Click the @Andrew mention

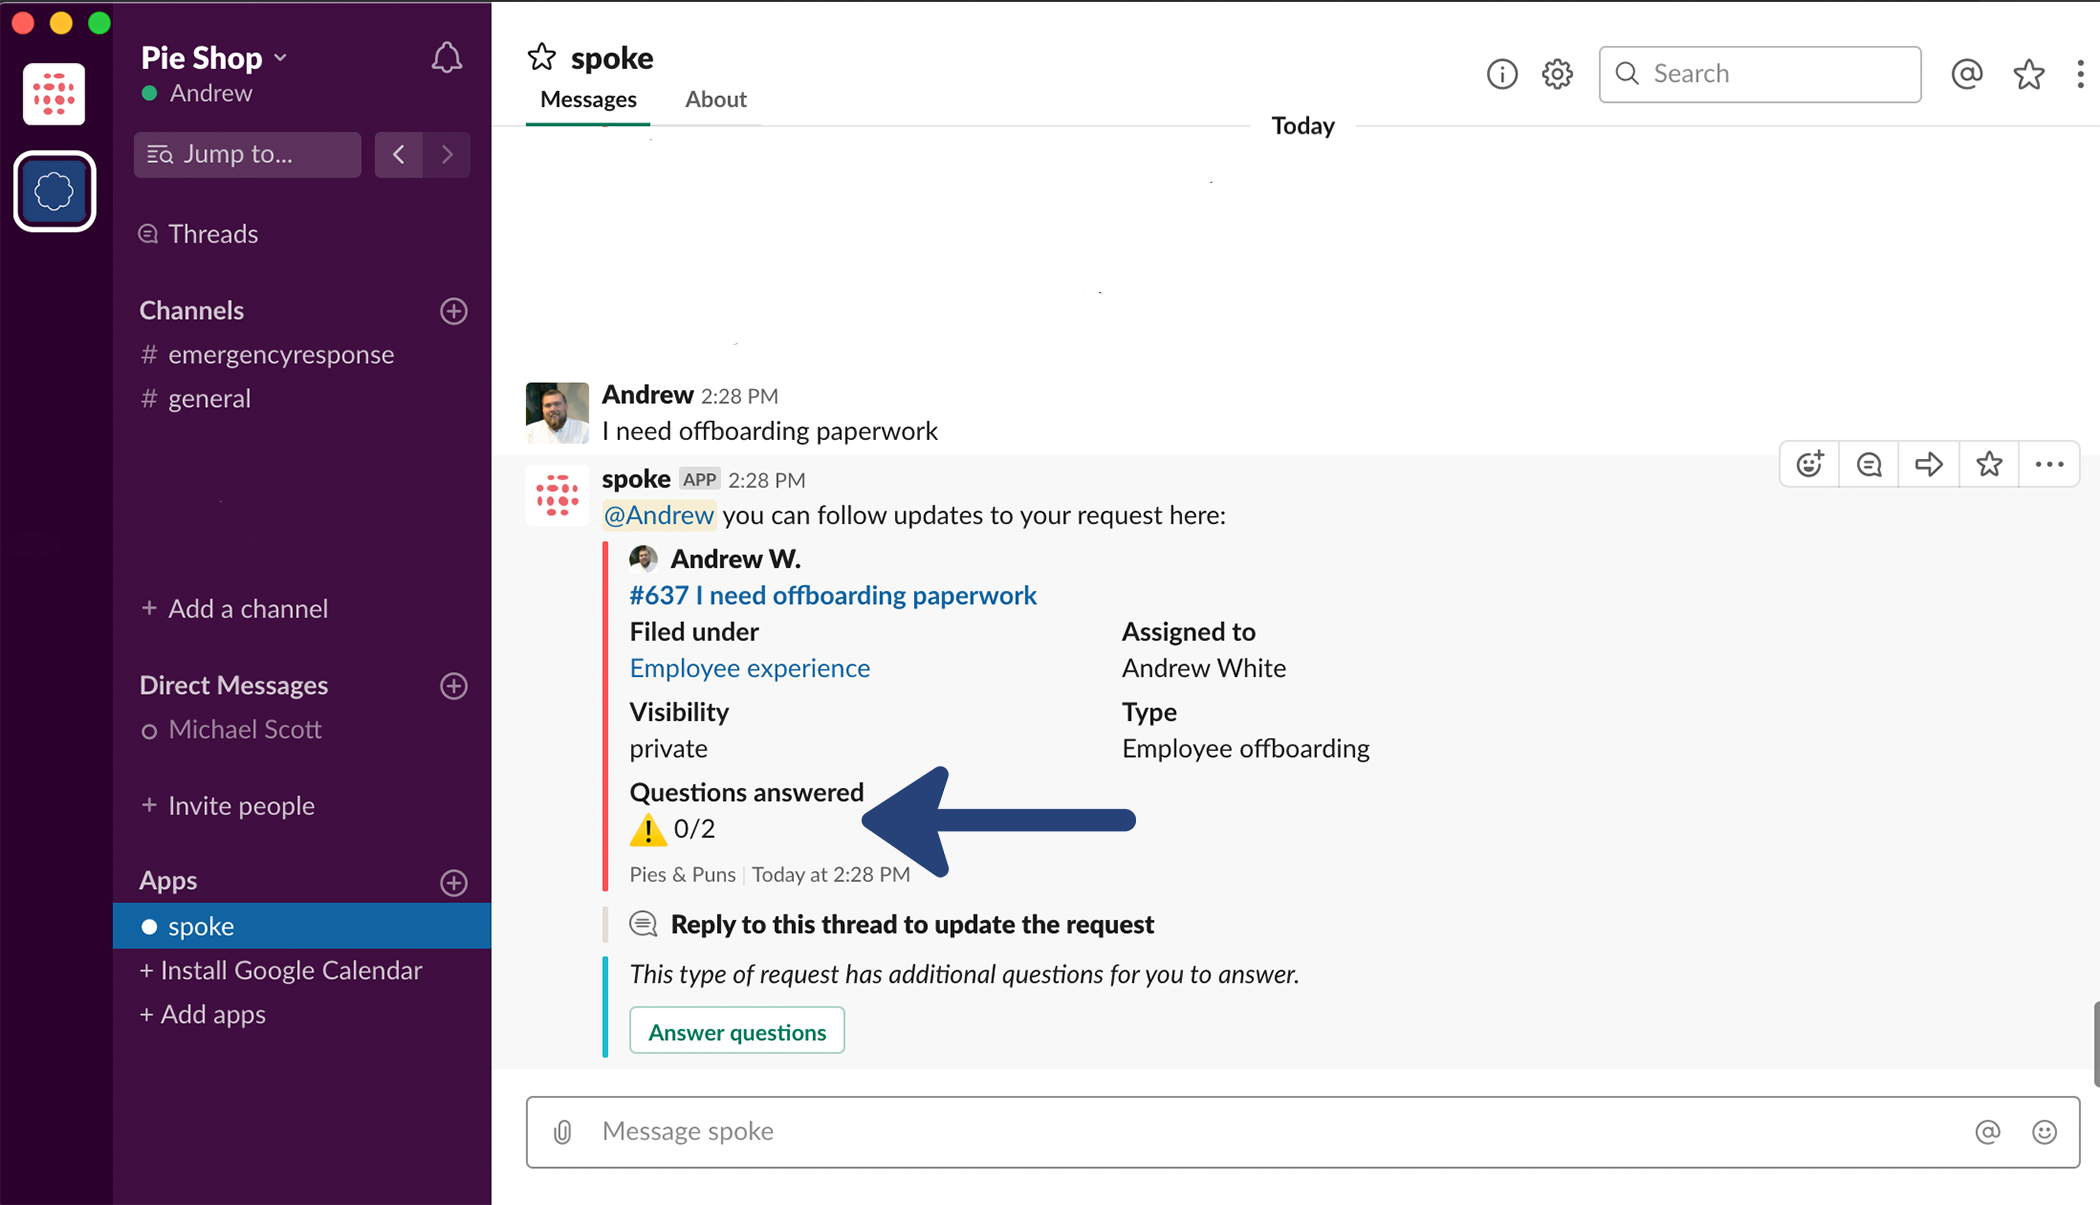(658, 515)
